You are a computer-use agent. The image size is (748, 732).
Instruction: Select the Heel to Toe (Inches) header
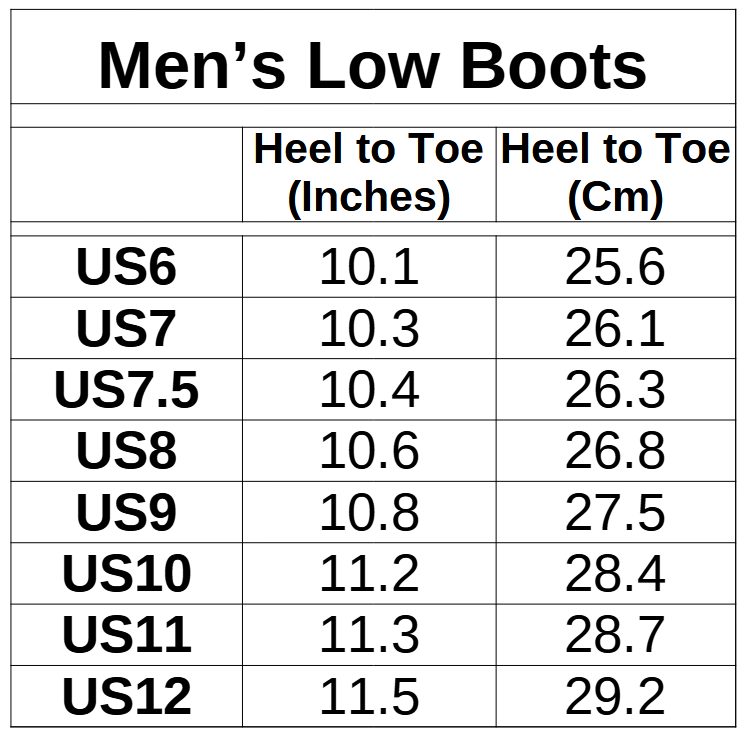(369, 174)
